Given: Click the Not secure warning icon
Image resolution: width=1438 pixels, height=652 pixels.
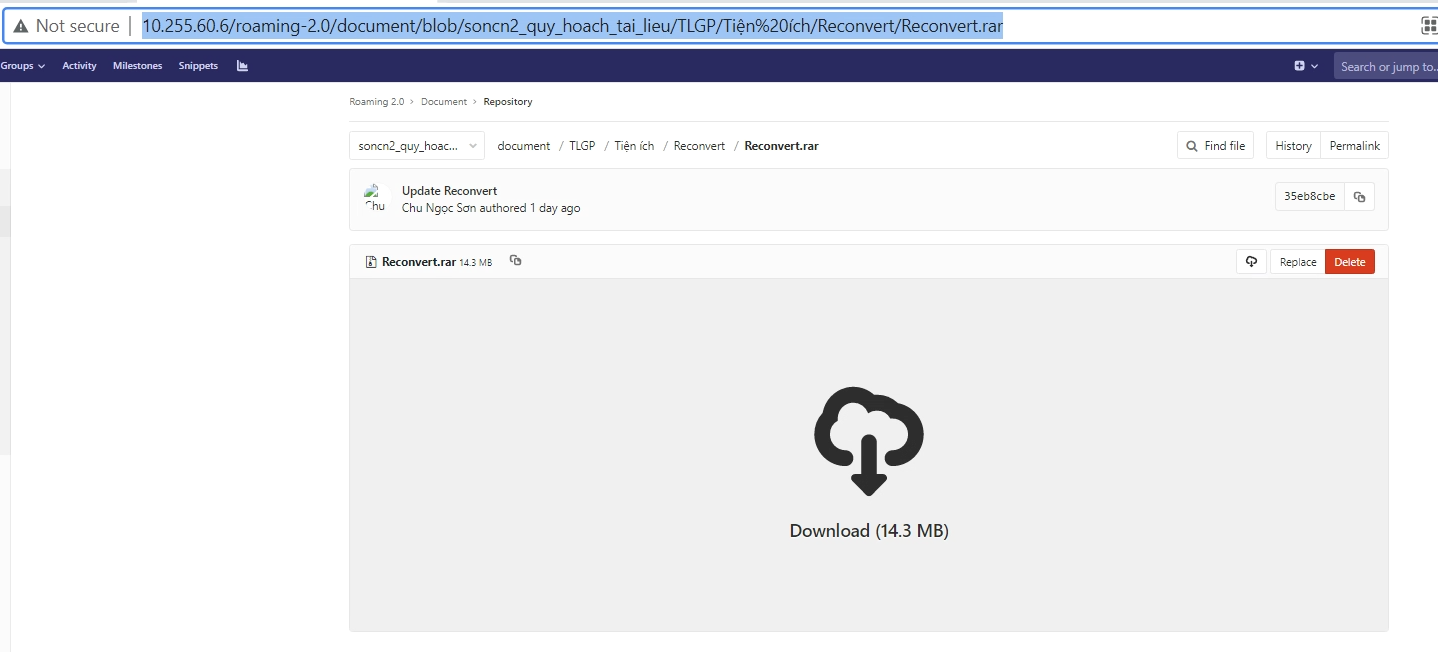Looking at the screenshot, I should (x=21, y=26).
